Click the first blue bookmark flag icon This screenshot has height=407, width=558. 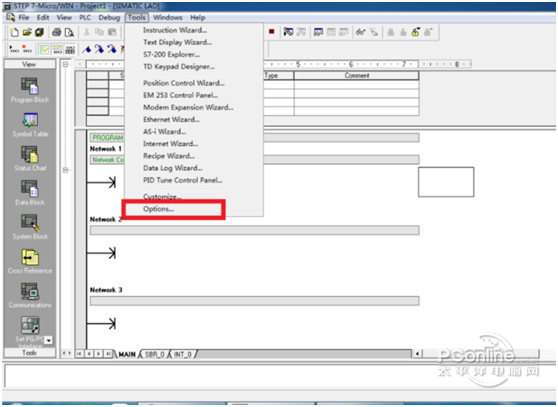tap(86, 49)
